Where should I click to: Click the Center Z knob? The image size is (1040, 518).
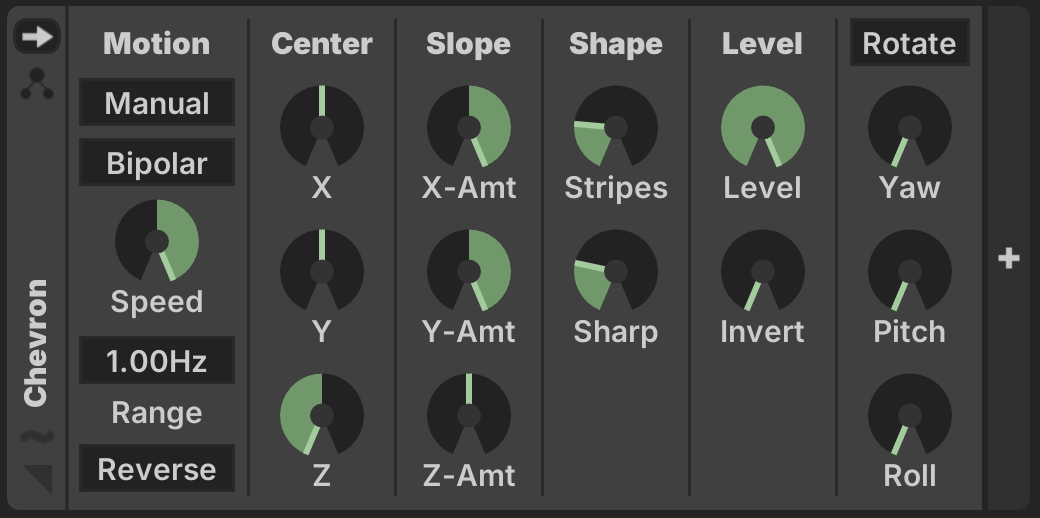(x=322, y=415)
